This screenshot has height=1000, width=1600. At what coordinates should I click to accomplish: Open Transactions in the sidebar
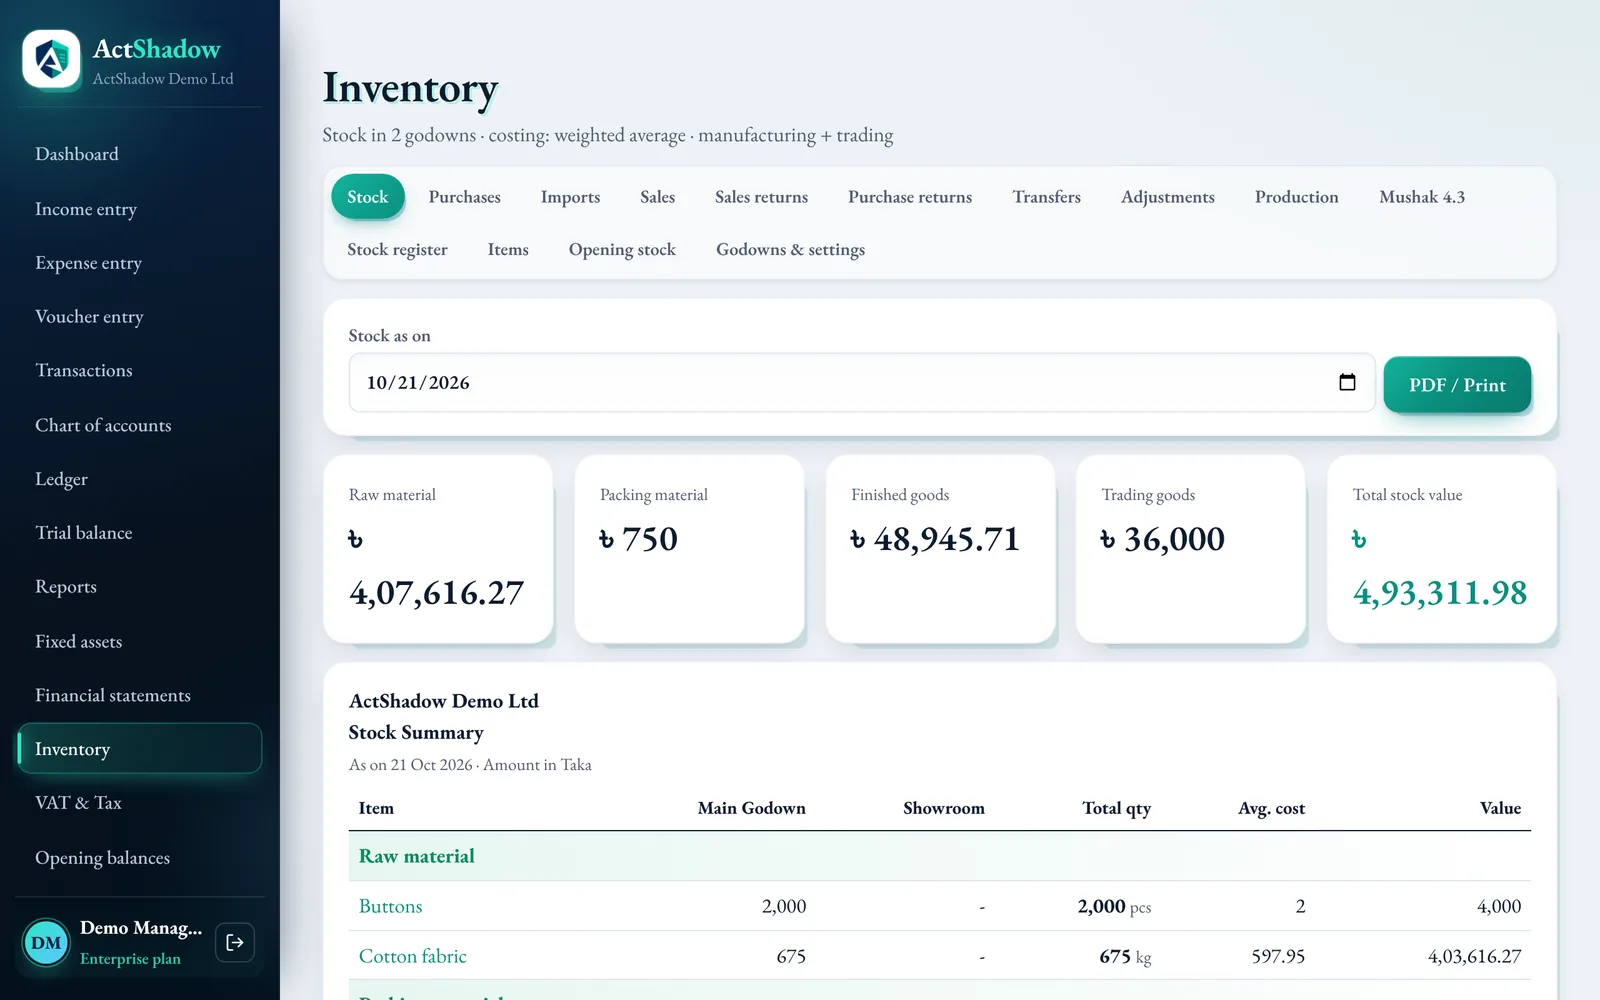coord(140,371)
